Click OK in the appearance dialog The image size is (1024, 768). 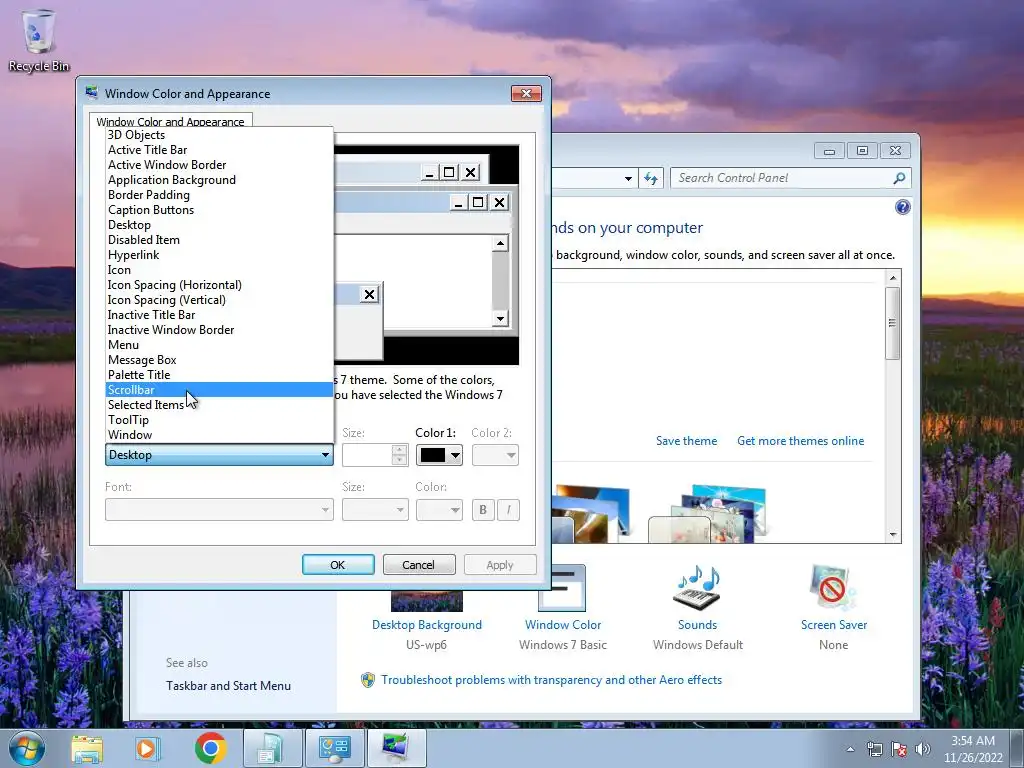pos(338,565)
